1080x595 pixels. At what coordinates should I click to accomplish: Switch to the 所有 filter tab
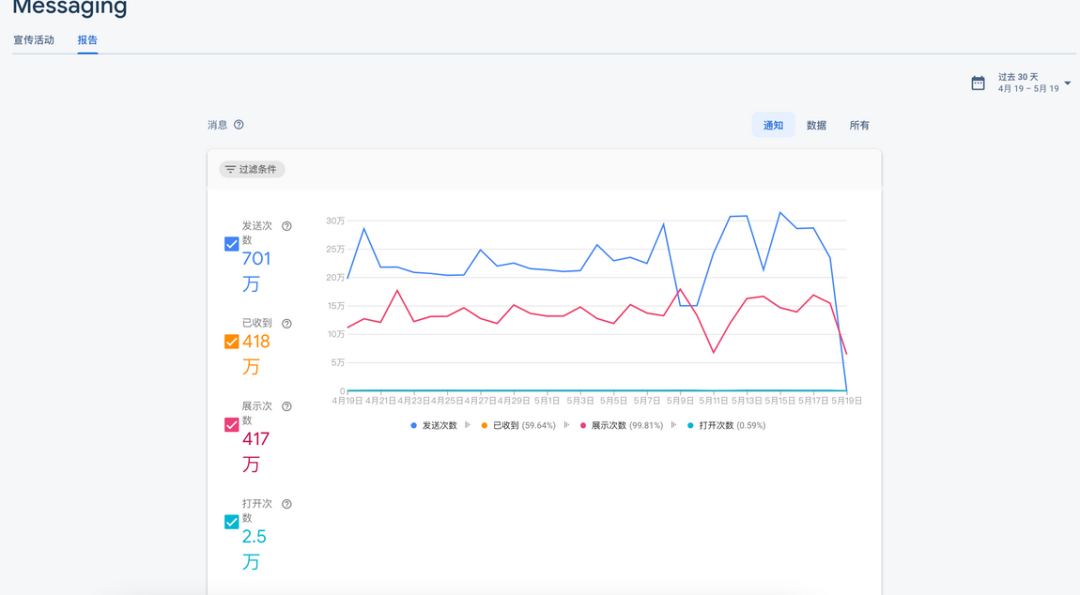[859, 125]
